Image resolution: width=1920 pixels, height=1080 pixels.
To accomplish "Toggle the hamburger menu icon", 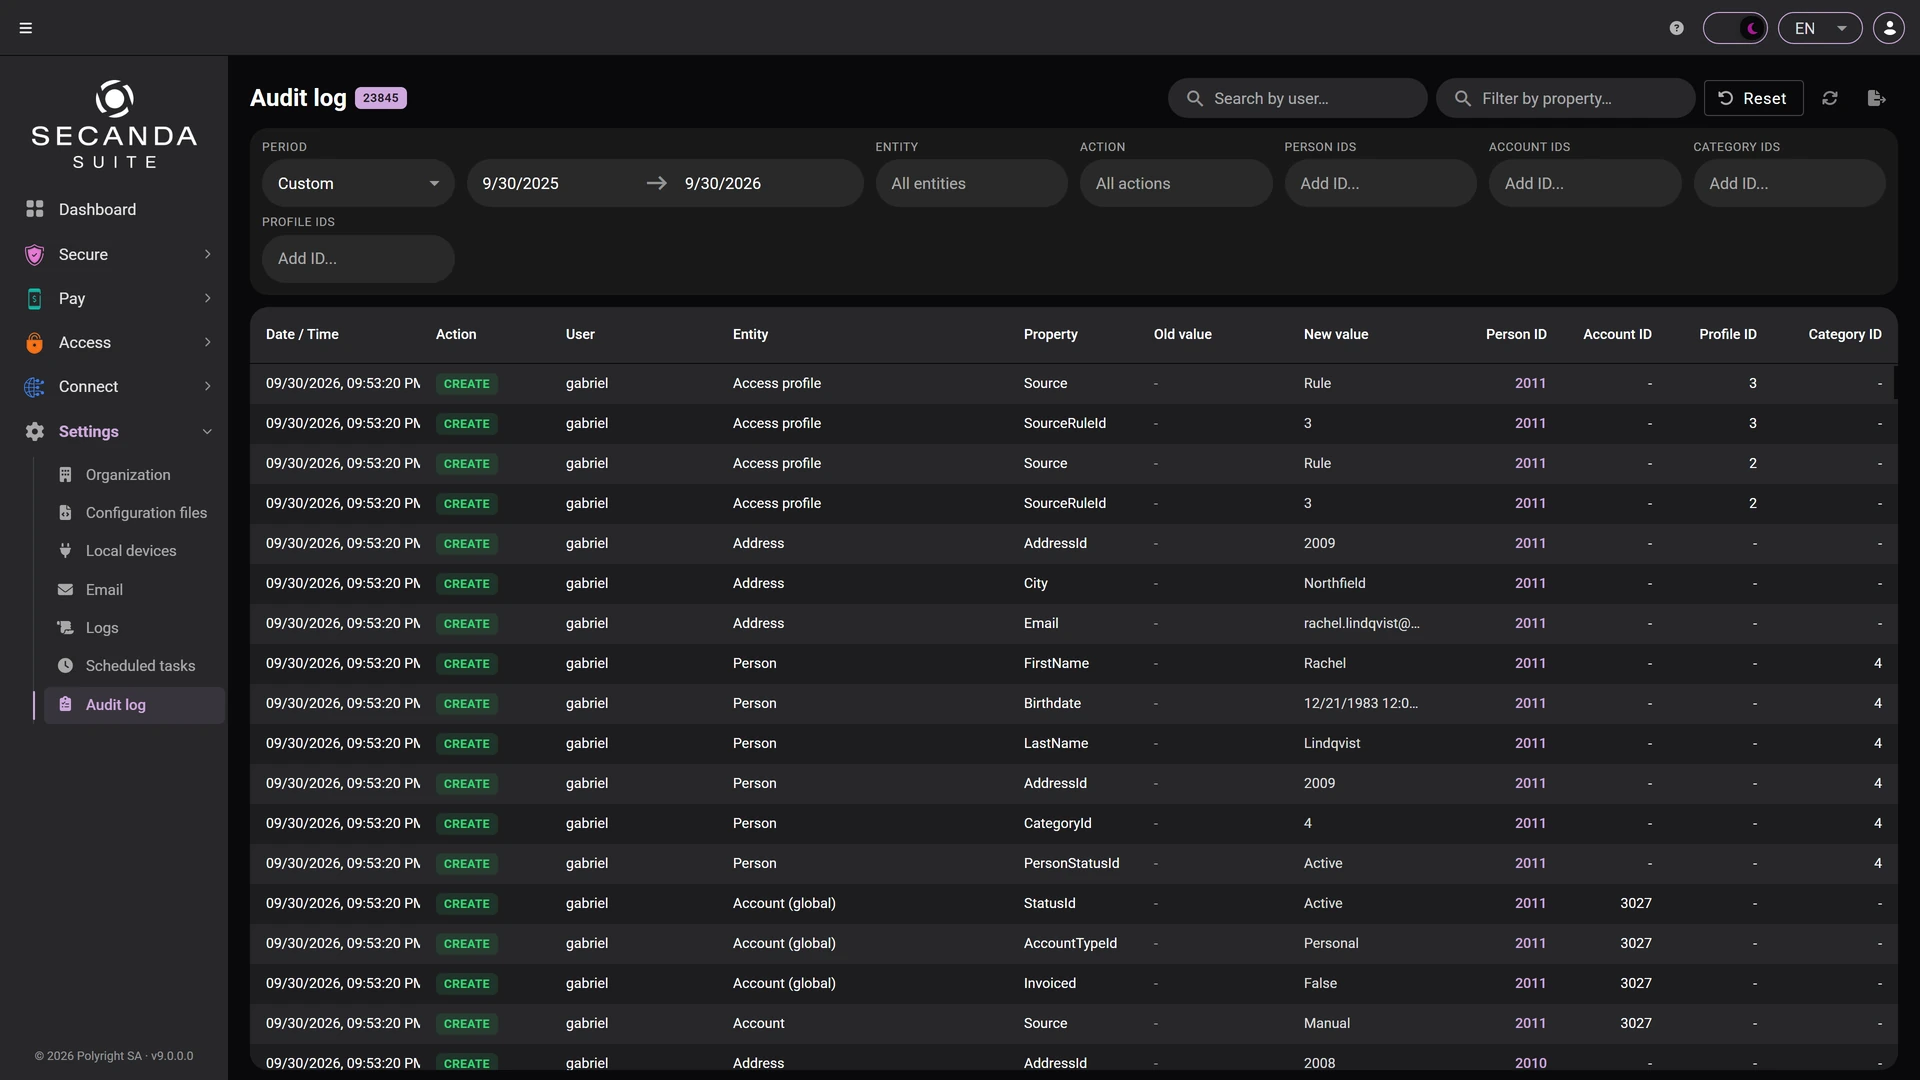I will [x=26, y=28].
